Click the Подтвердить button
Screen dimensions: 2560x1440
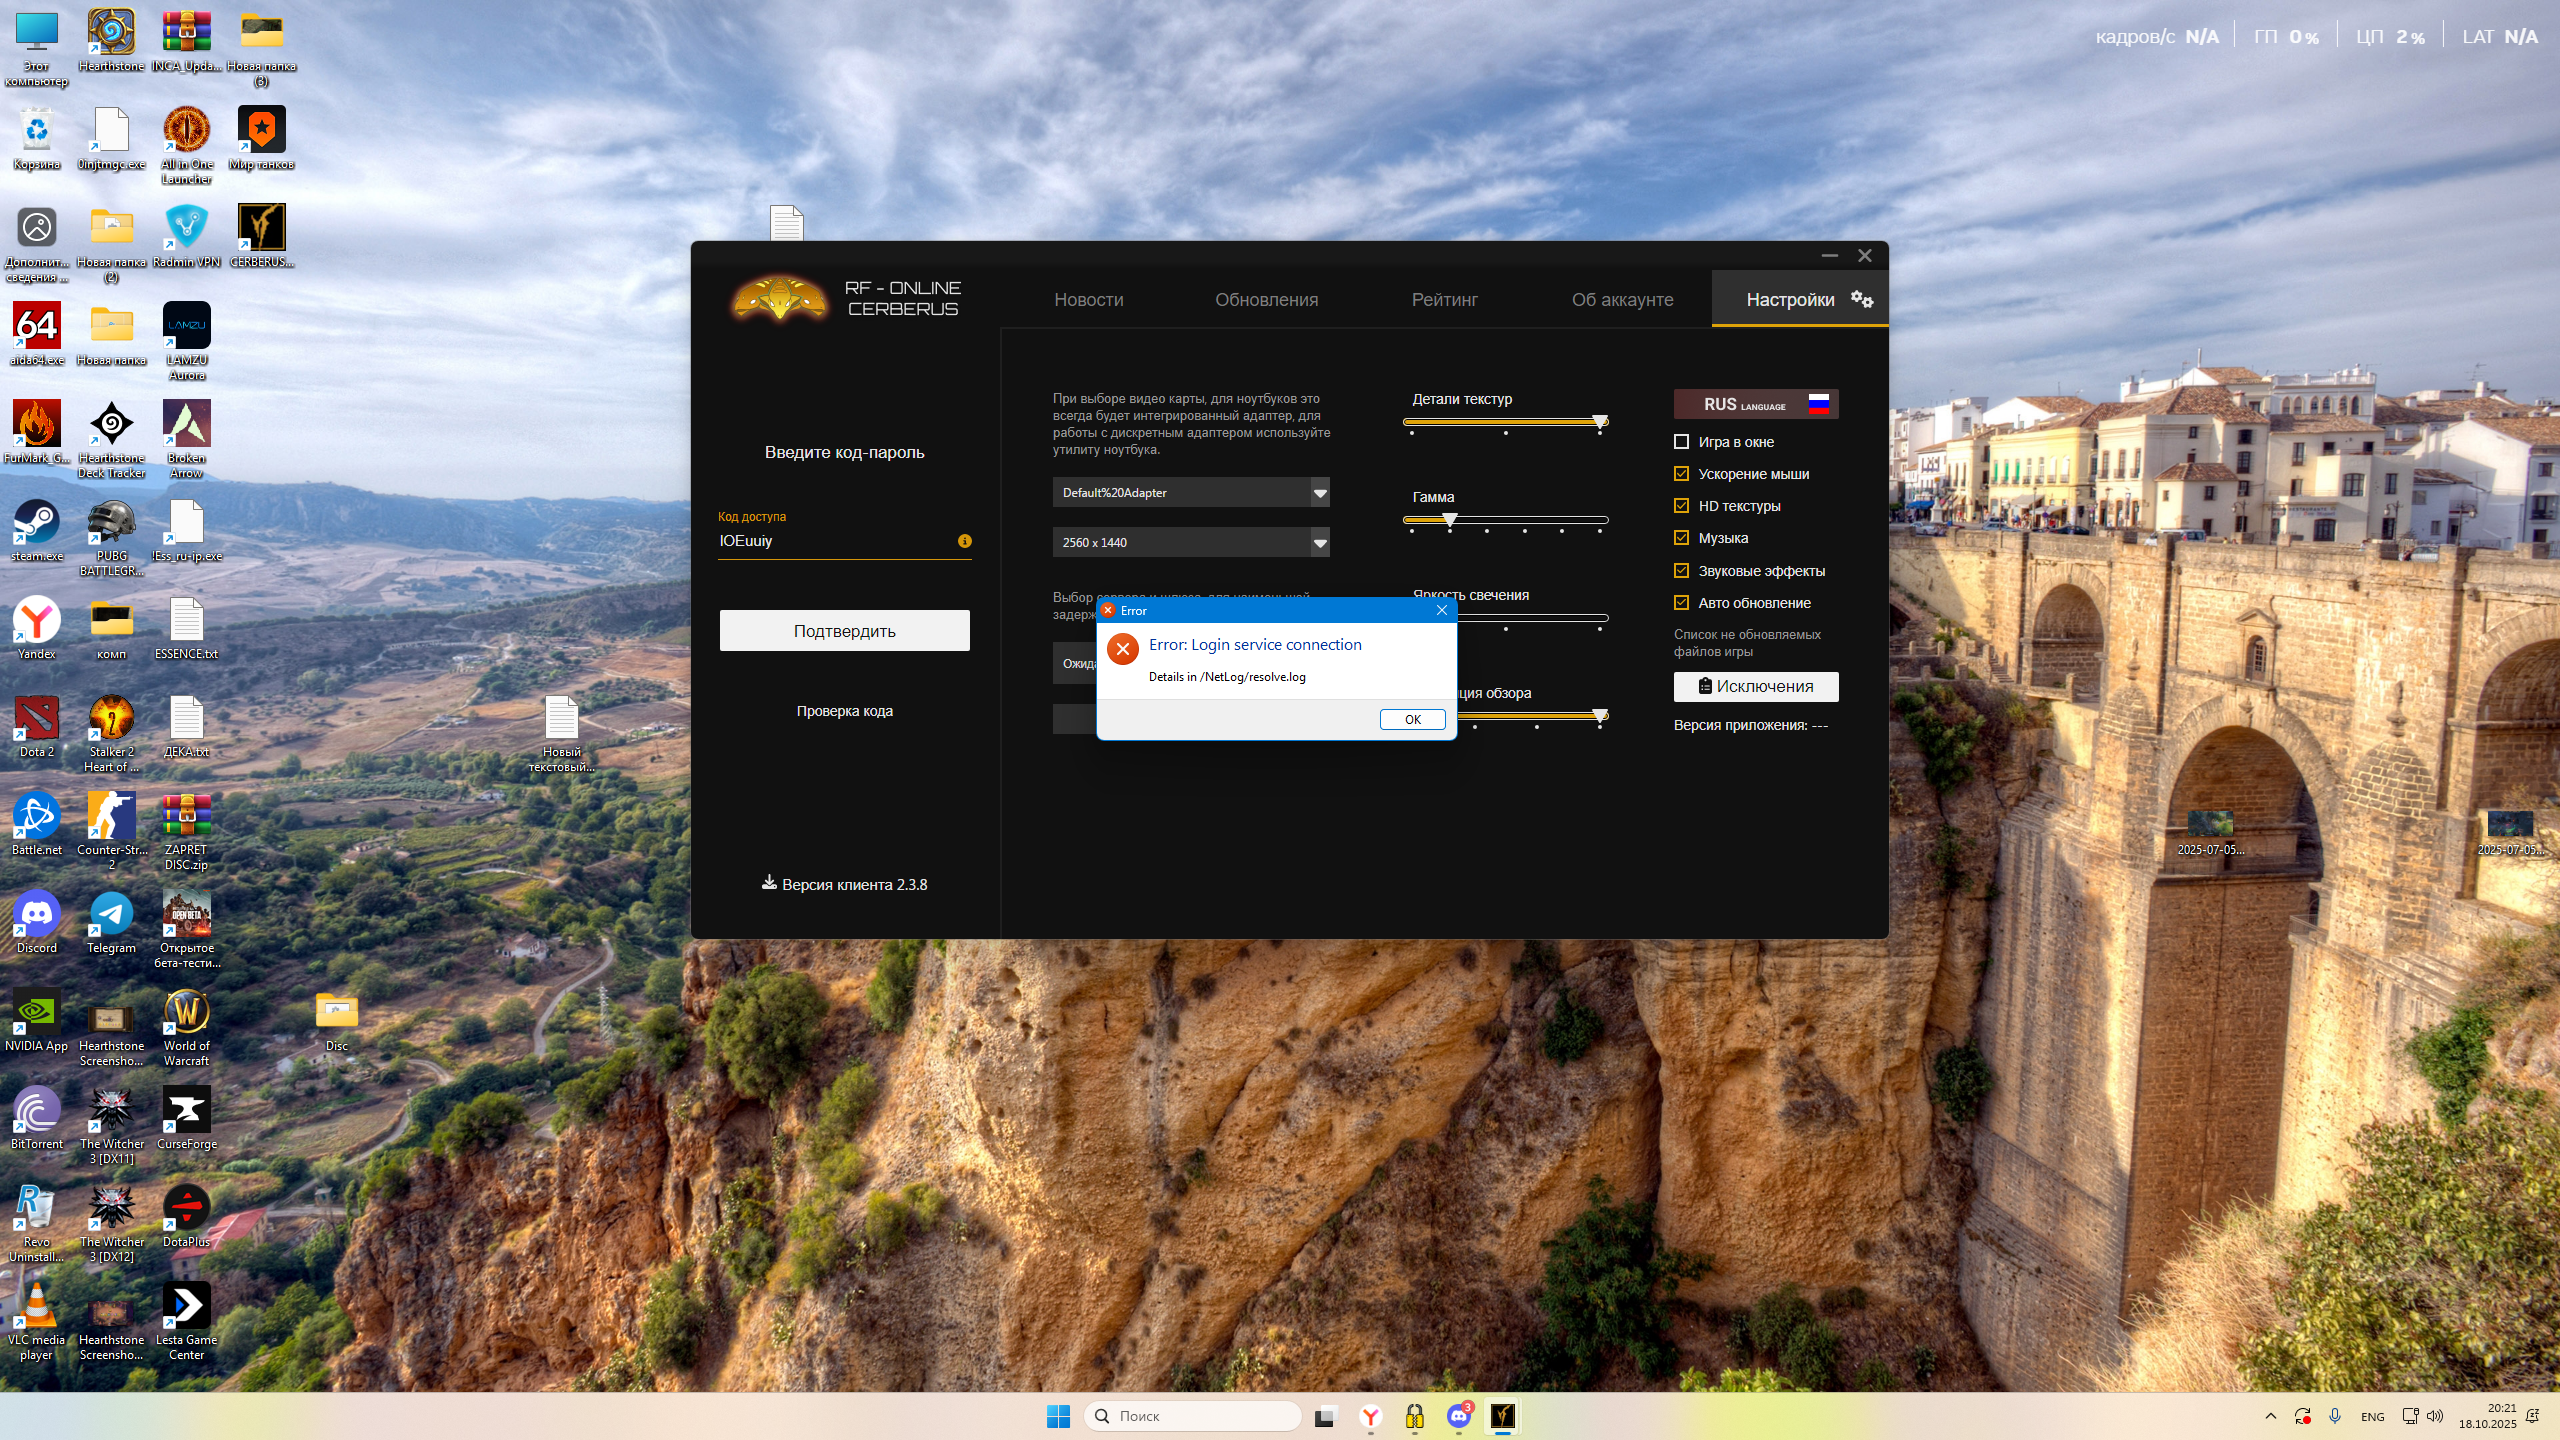(844, 631)
